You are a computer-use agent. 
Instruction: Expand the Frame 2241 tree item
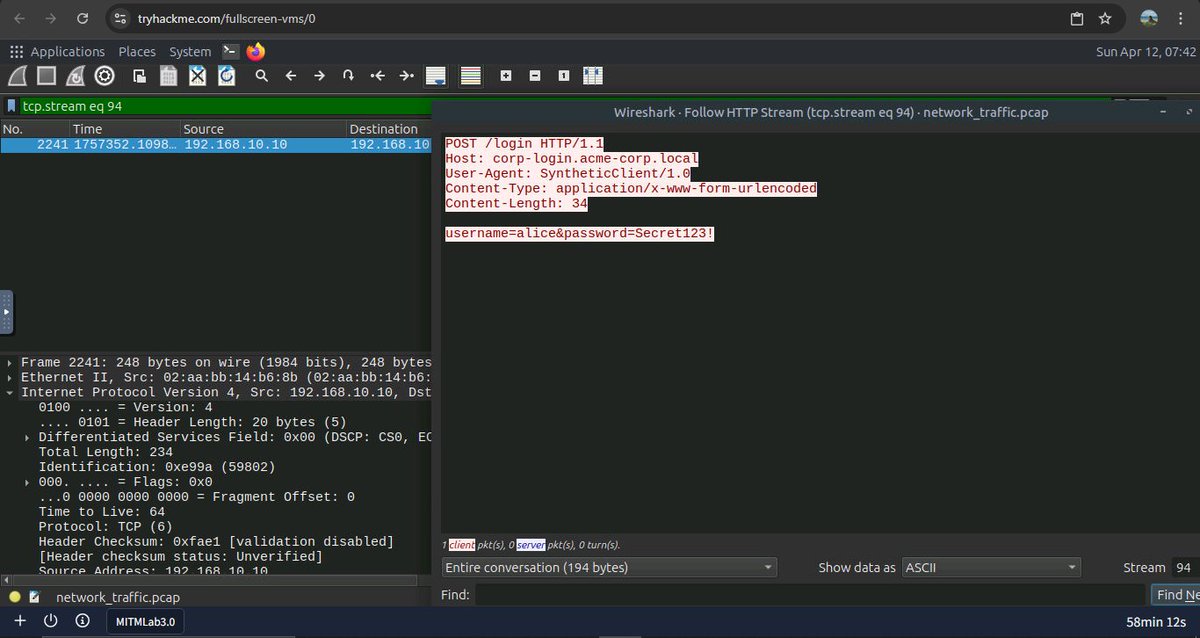pyautogui.click(x=10, y=362)
